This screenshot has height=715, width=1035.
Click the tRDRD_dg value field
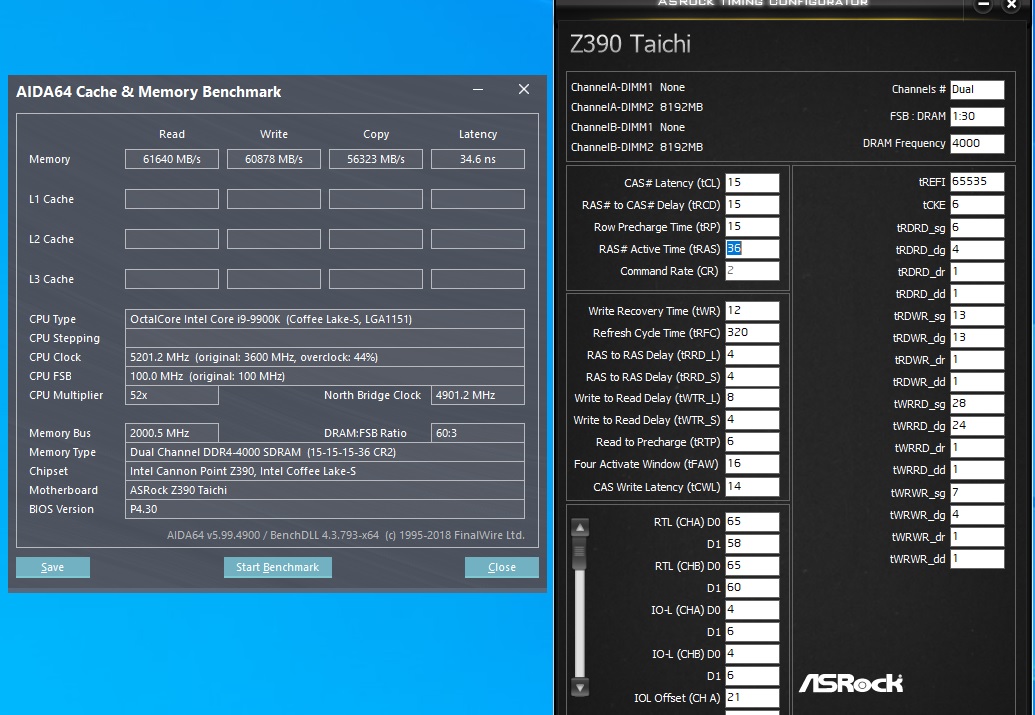(977, 250)
